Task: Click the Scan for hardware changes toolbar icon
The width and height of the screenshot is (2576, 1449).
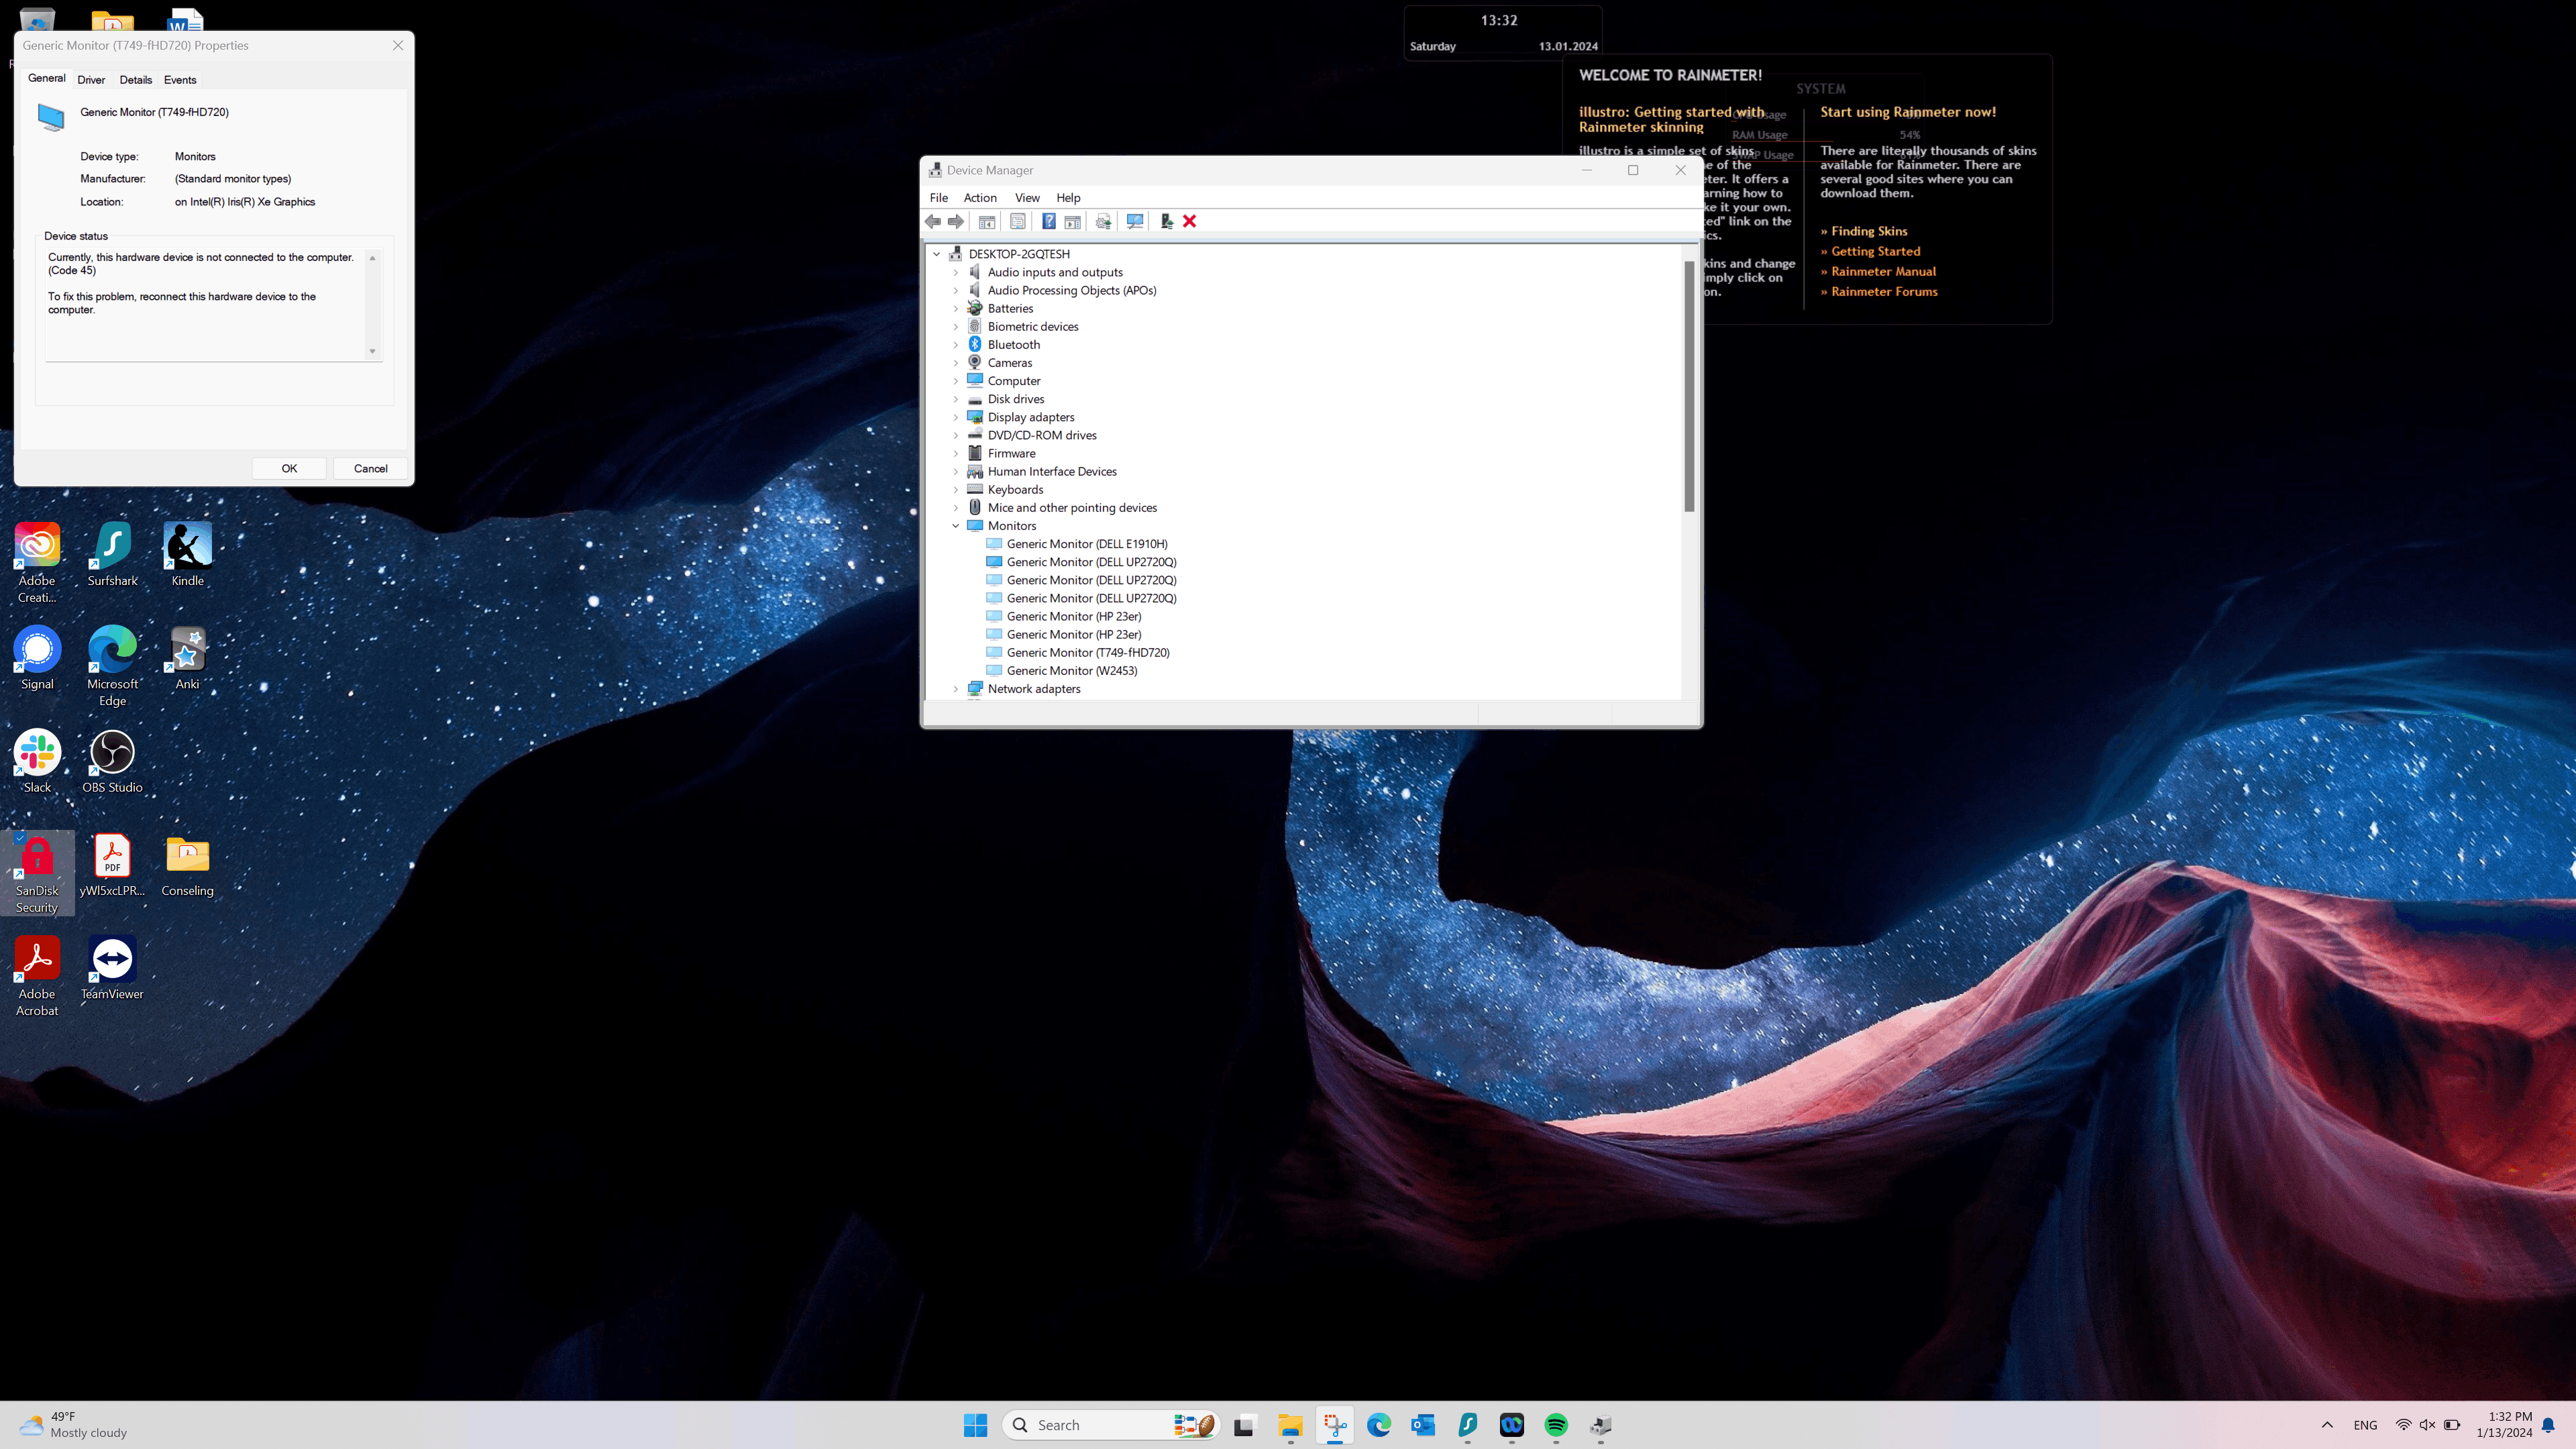Action: pyautogui.click(x=1135, y=221)
